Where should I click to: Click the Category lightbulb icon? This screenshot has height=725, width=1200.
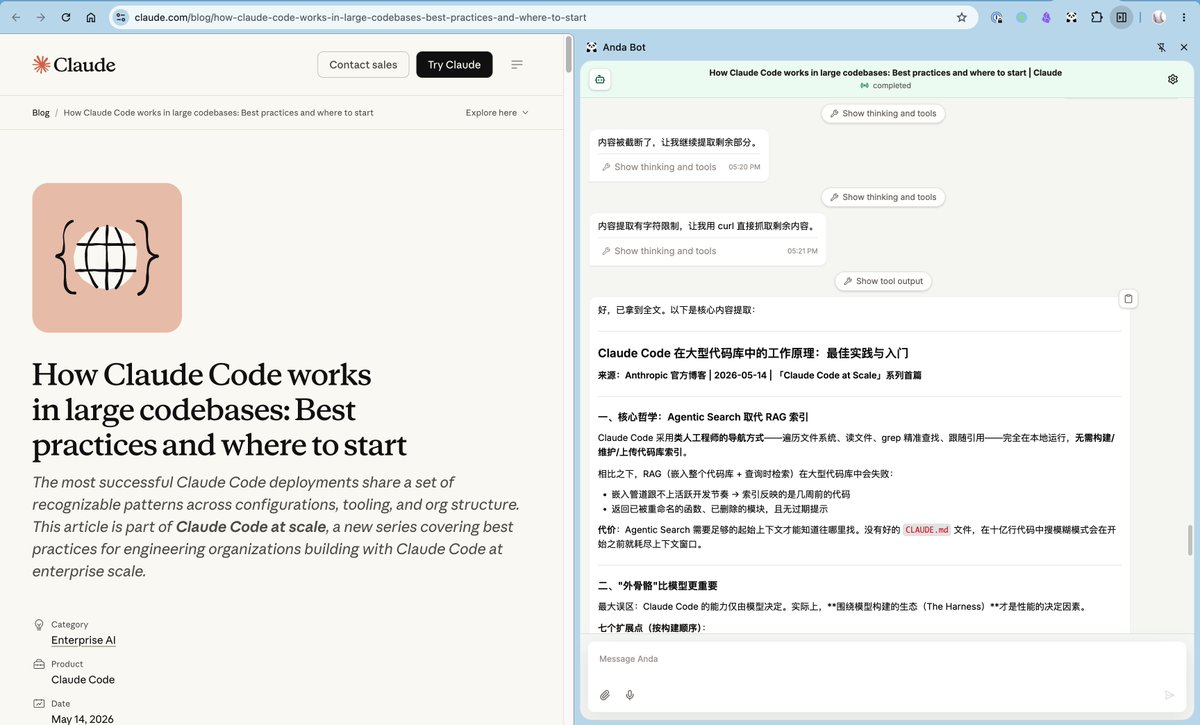coord(39,624)
